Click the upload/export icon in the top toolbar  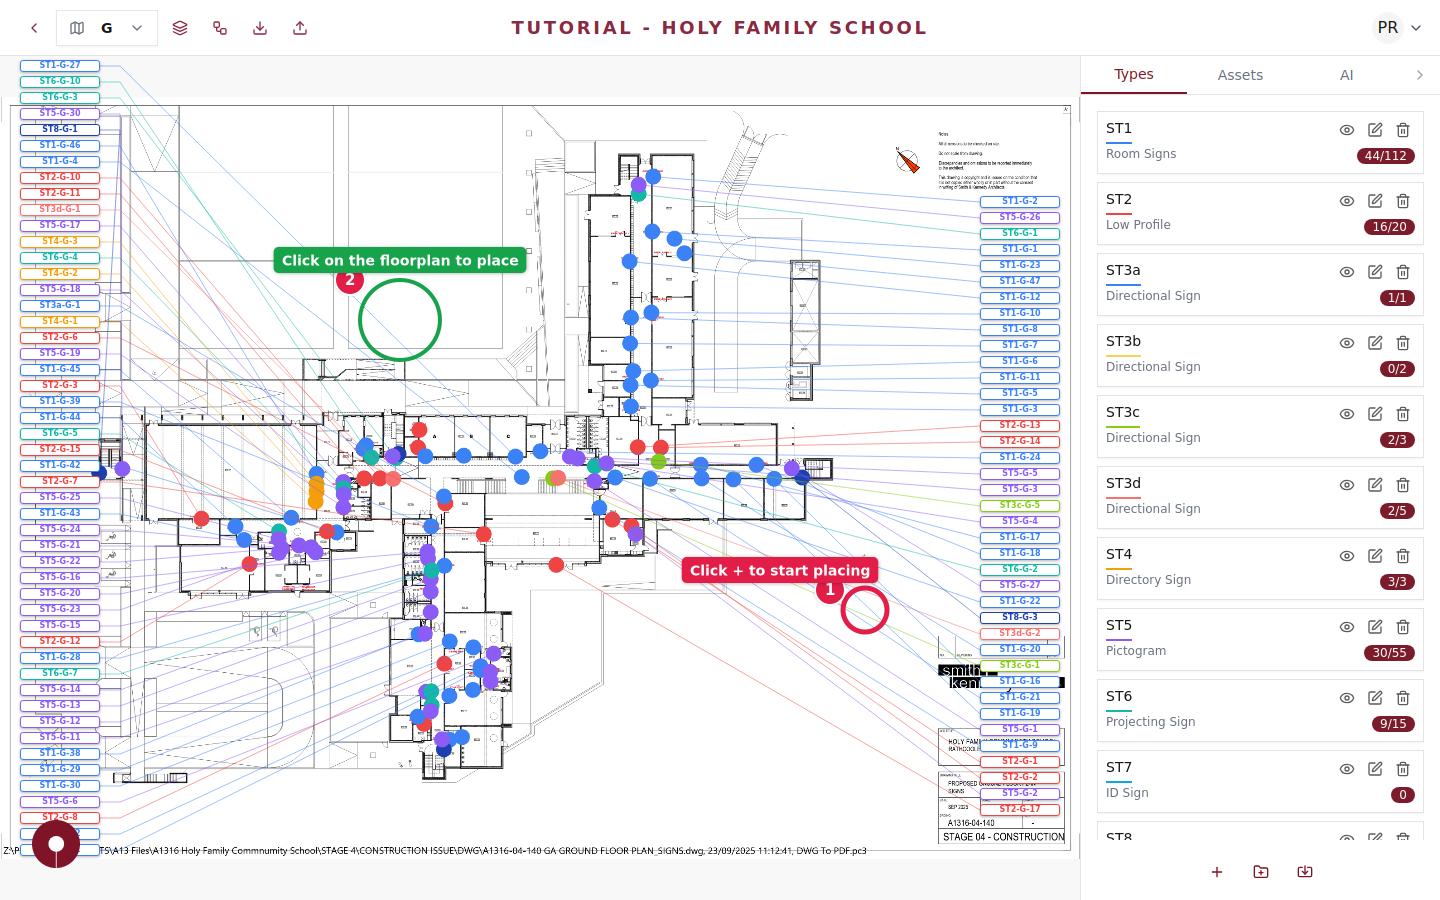[299, 27]
